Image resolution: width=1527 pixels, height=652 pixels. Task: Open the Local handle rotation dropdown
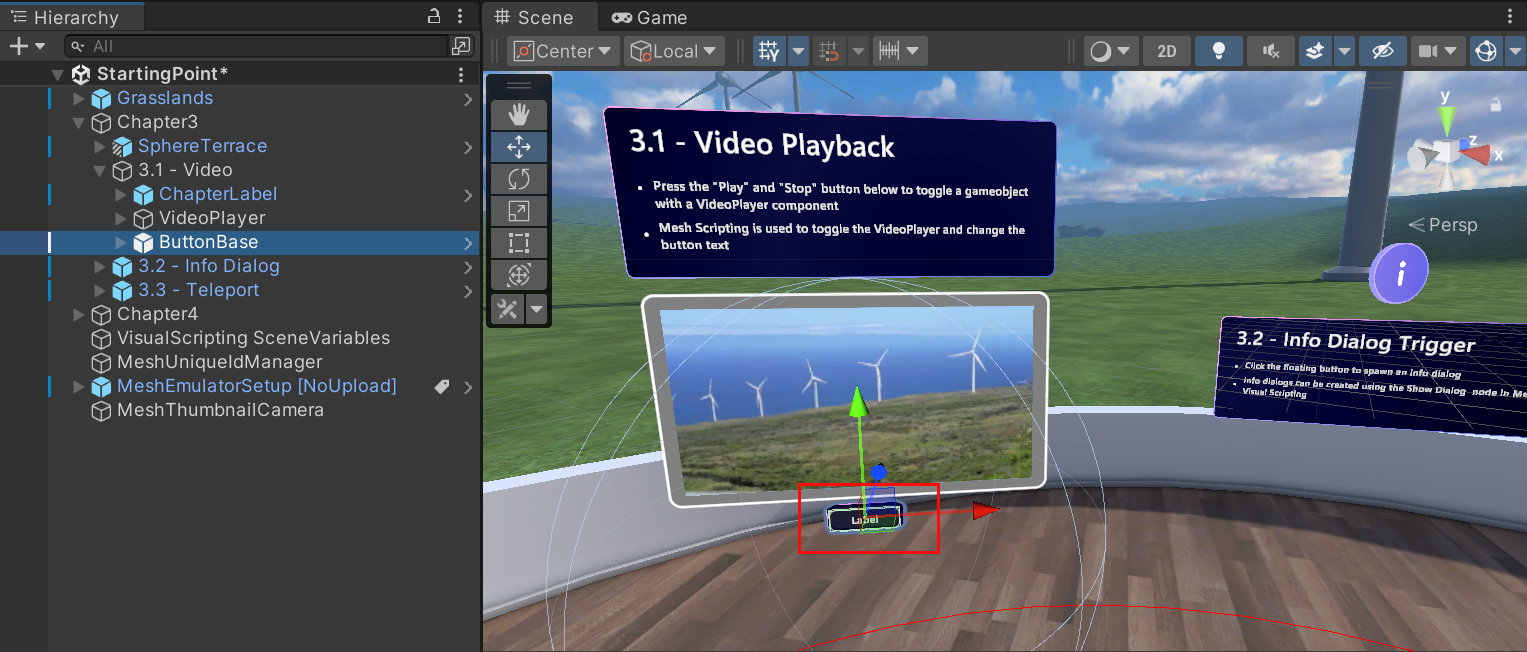pos(674,51)
